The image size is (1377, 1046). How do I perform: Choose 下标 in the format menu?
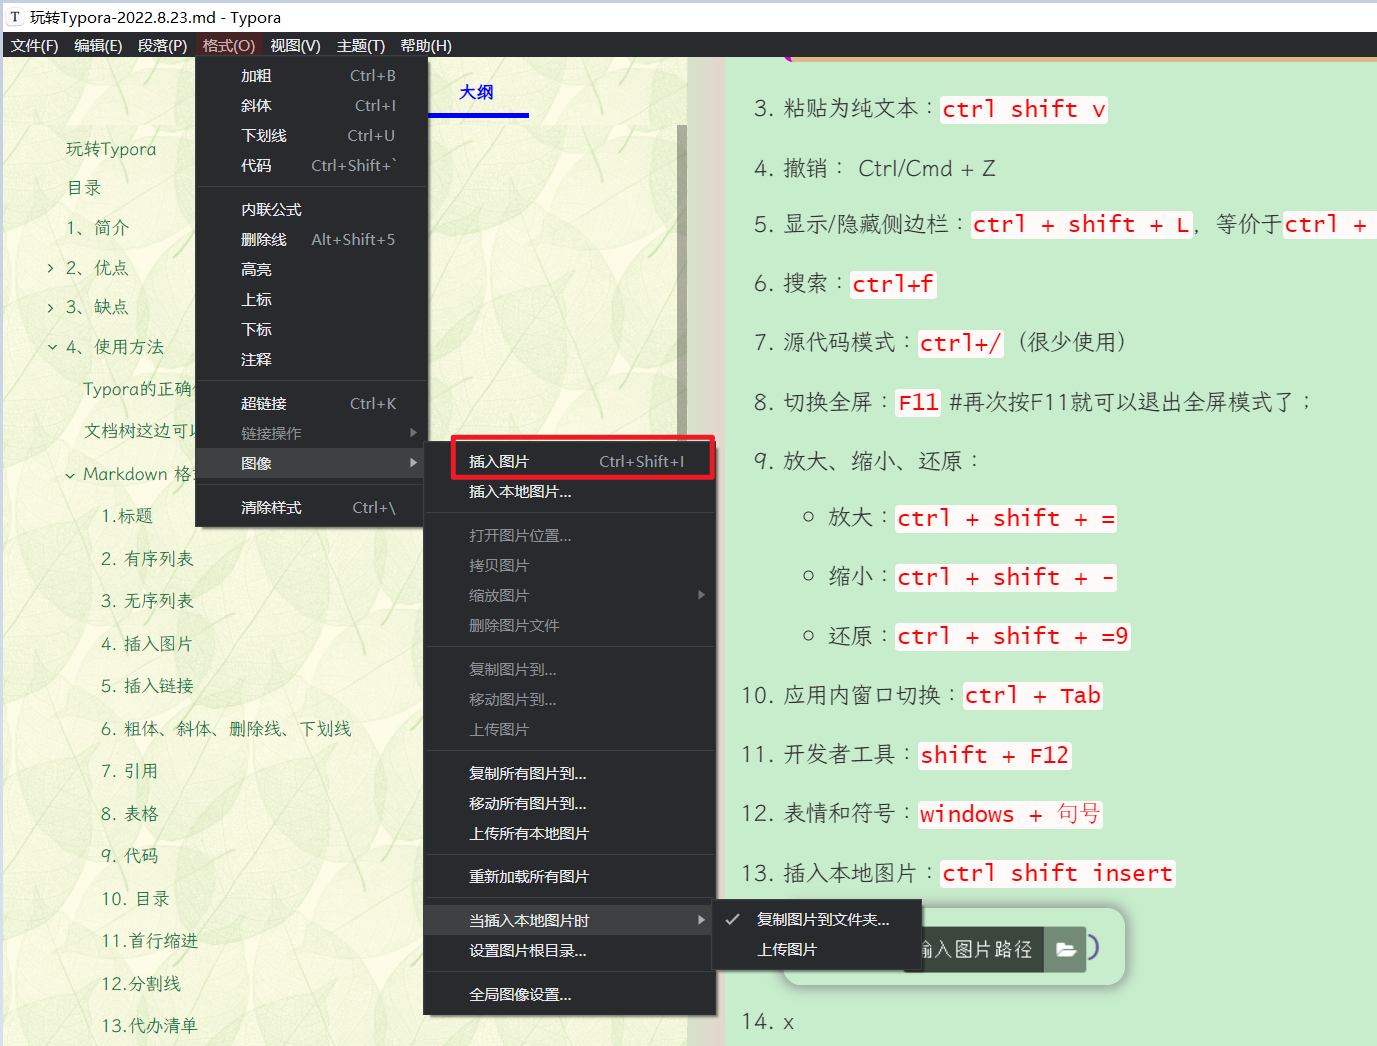coord(311,330)
